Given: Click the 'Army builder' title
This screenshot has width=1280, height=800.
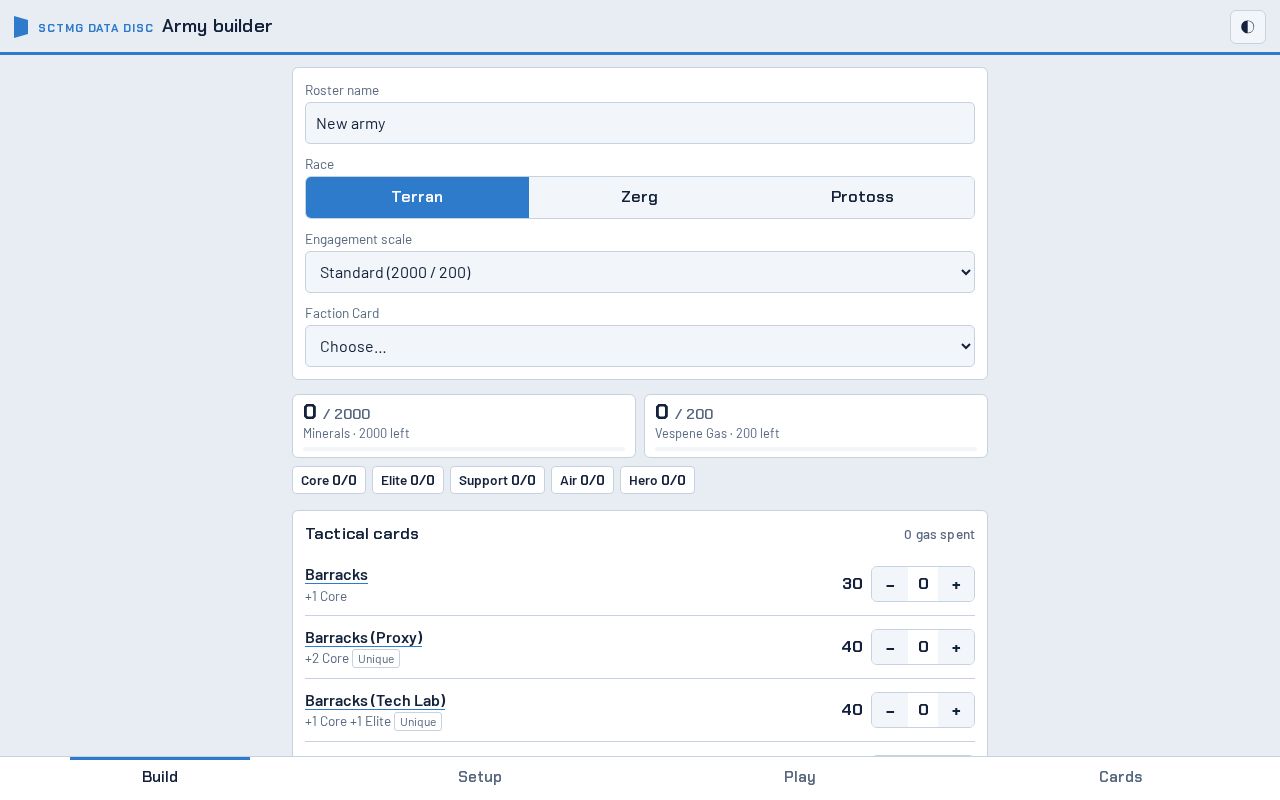Looking at the screenshot, I should [x=217, y=26].
